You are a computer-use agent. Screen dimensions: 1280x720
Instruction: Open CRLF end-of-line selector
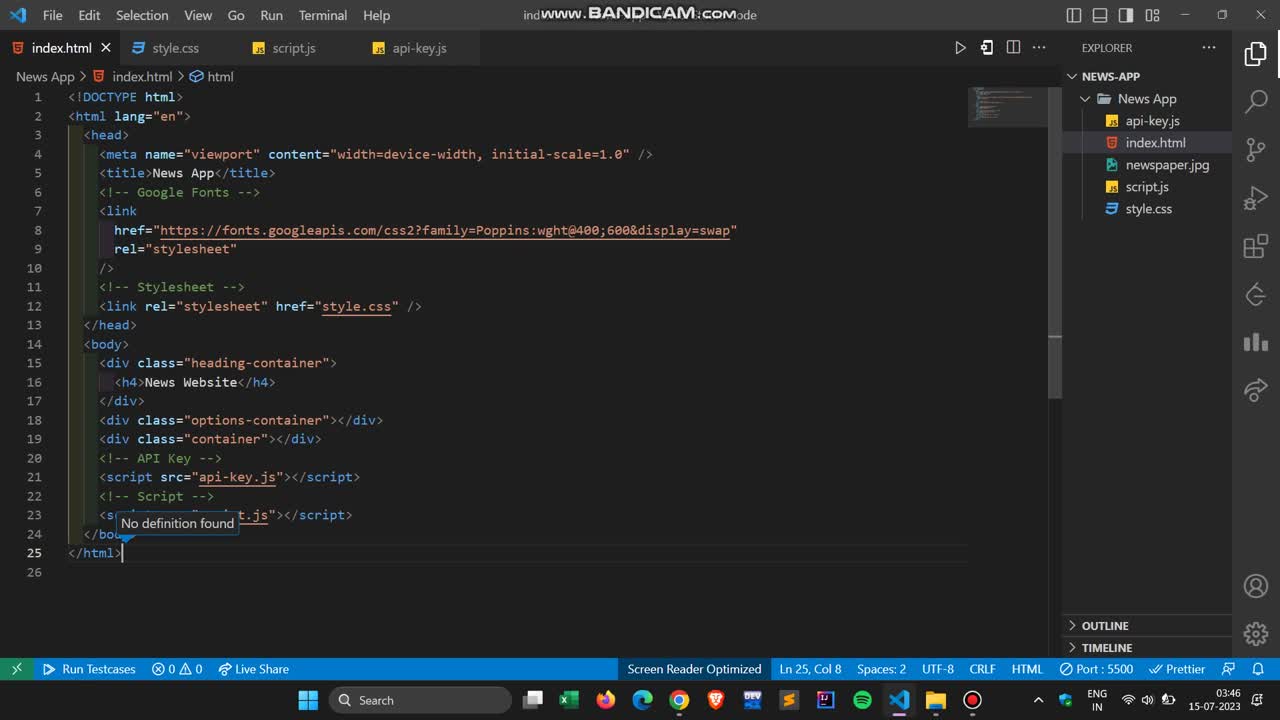coord(982,669)
